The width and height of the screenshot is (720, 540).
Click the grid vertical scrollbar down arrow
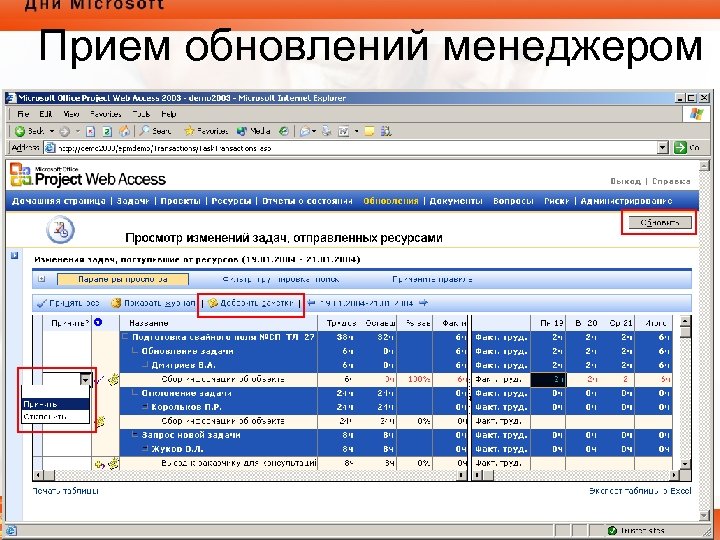click(685, 464)
